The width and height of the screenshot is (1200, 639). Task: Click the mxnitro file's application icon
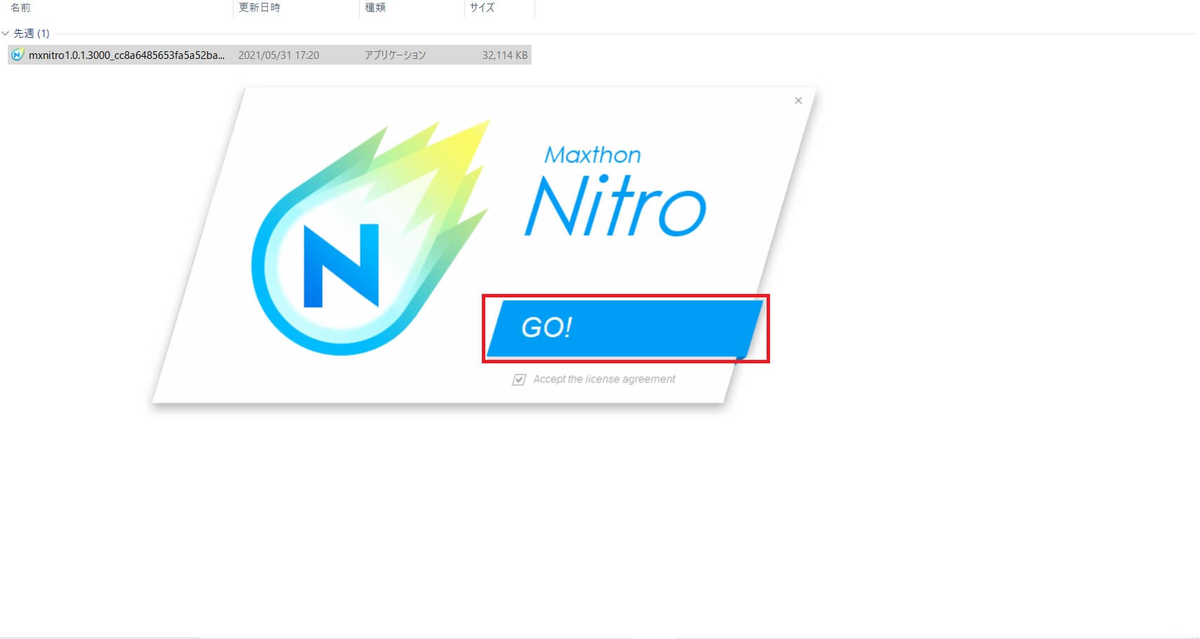pos(17,55)
